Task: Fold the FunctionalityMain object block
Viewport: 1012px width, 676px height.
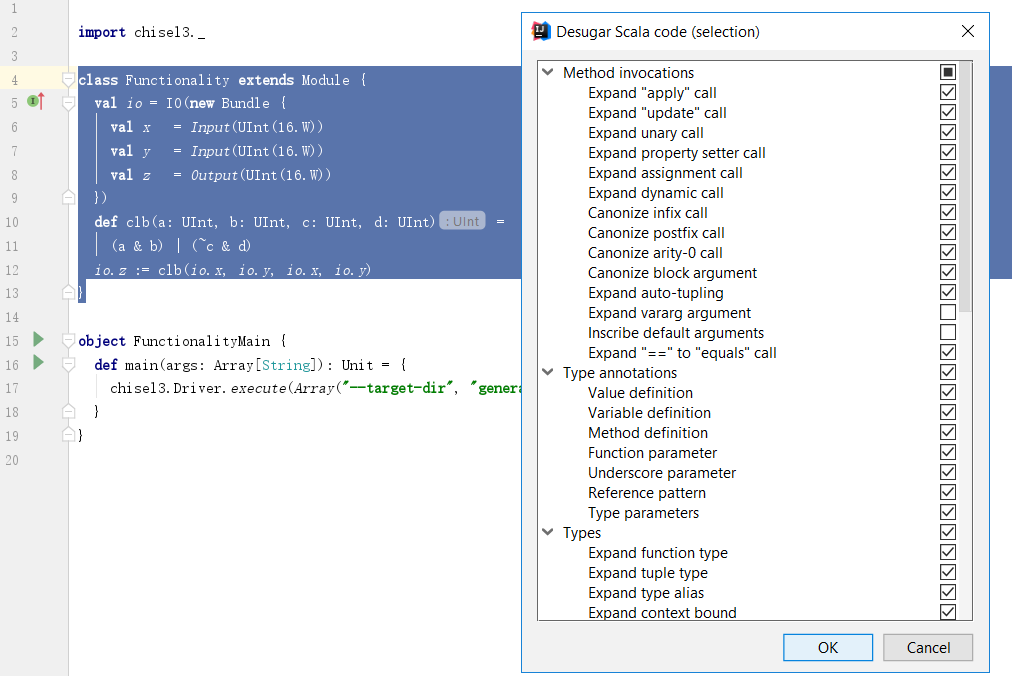Action: (x=68, y=340)
